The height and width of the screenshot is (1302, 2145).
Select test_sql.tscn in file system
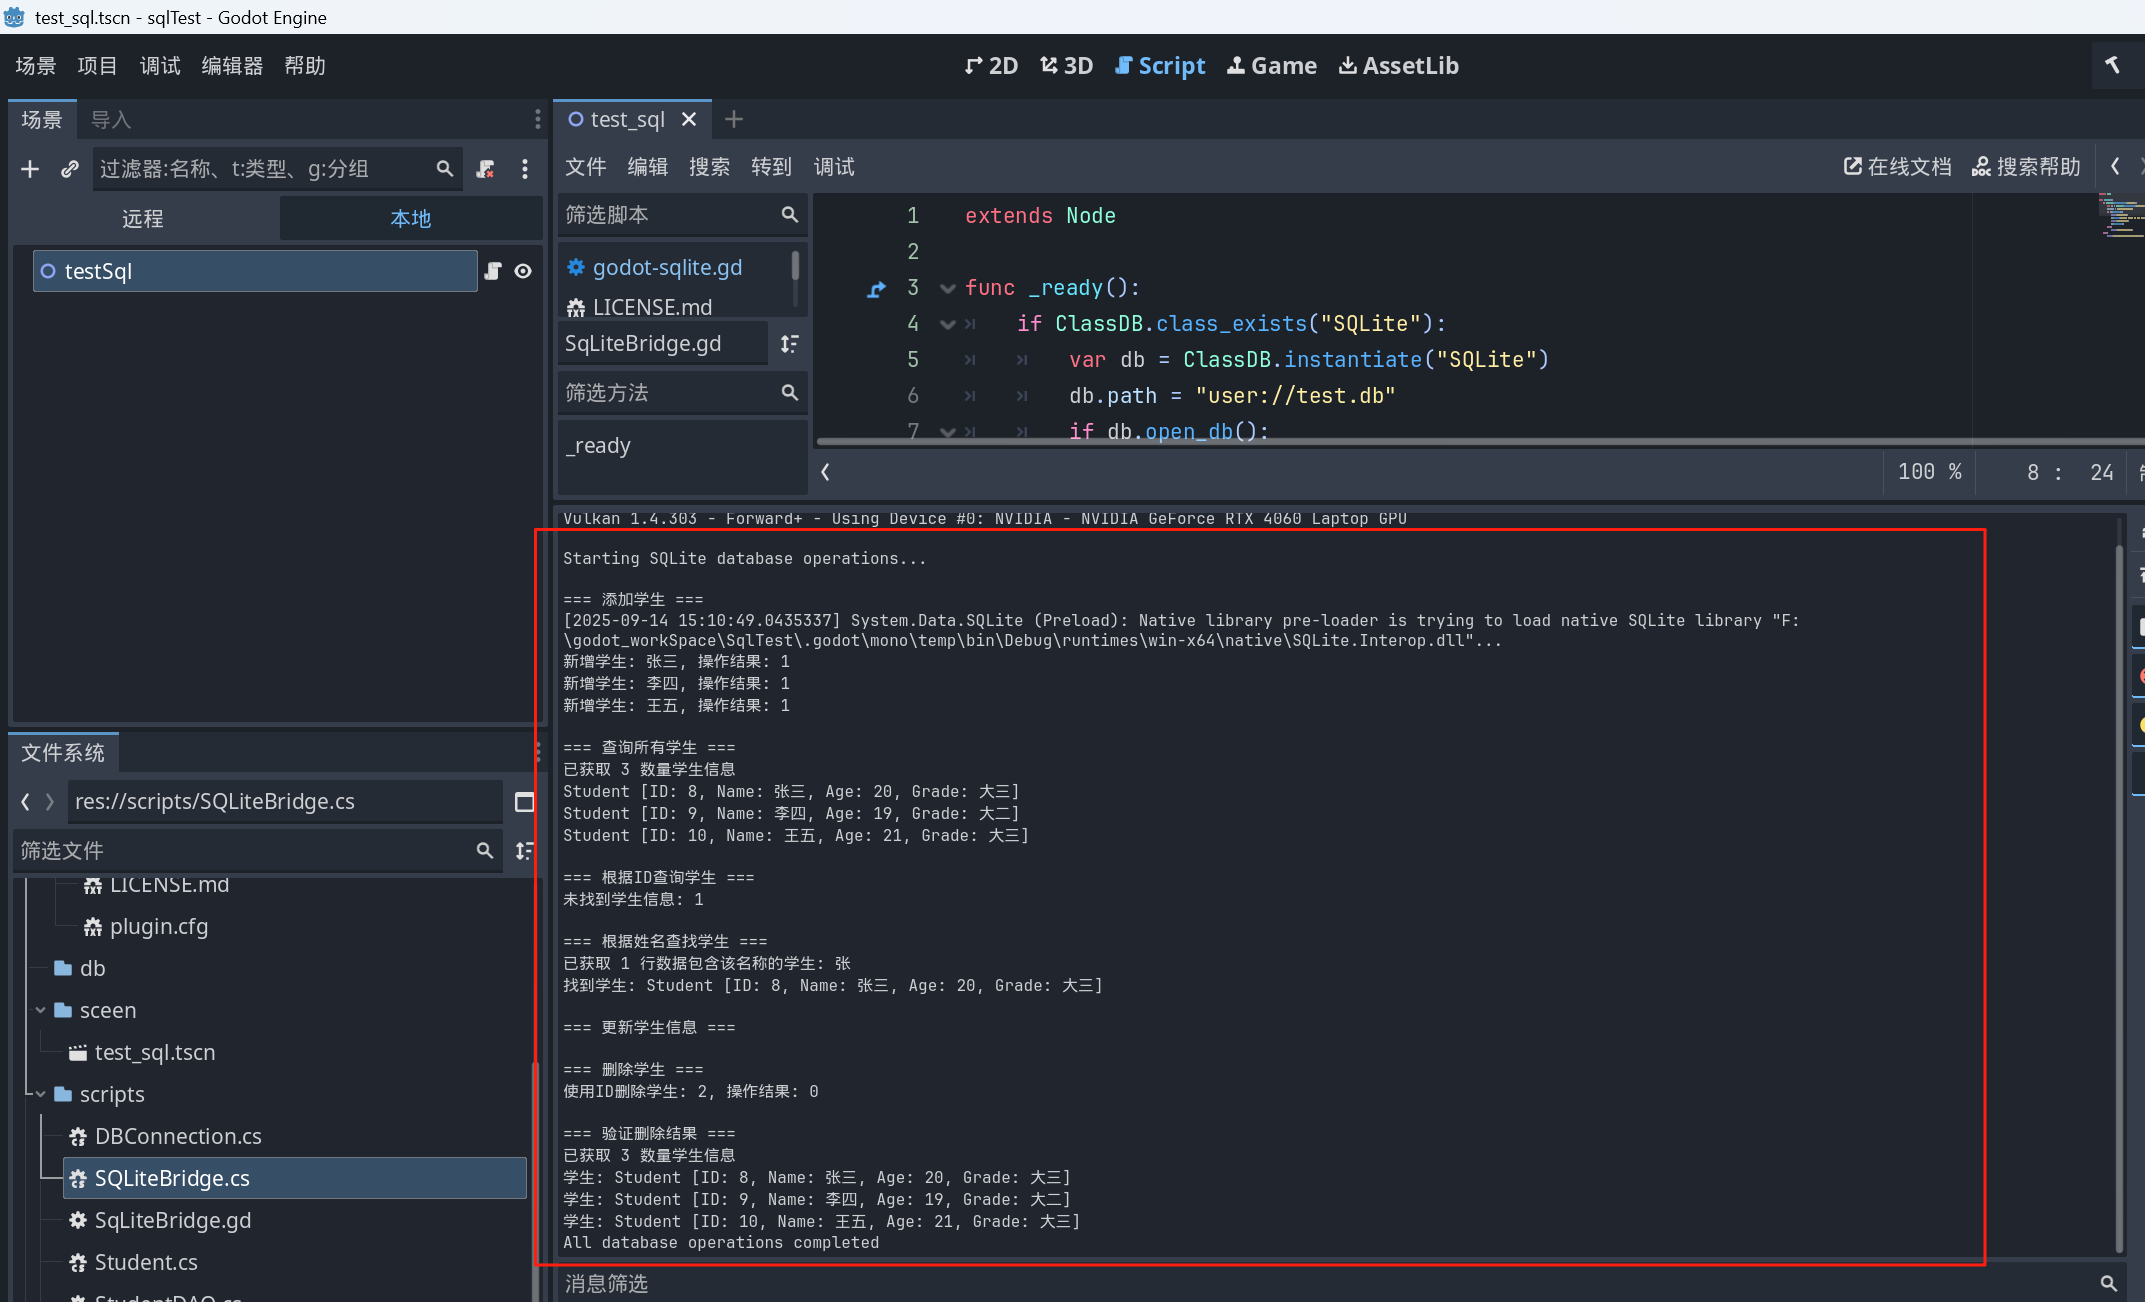[142, 1053]
